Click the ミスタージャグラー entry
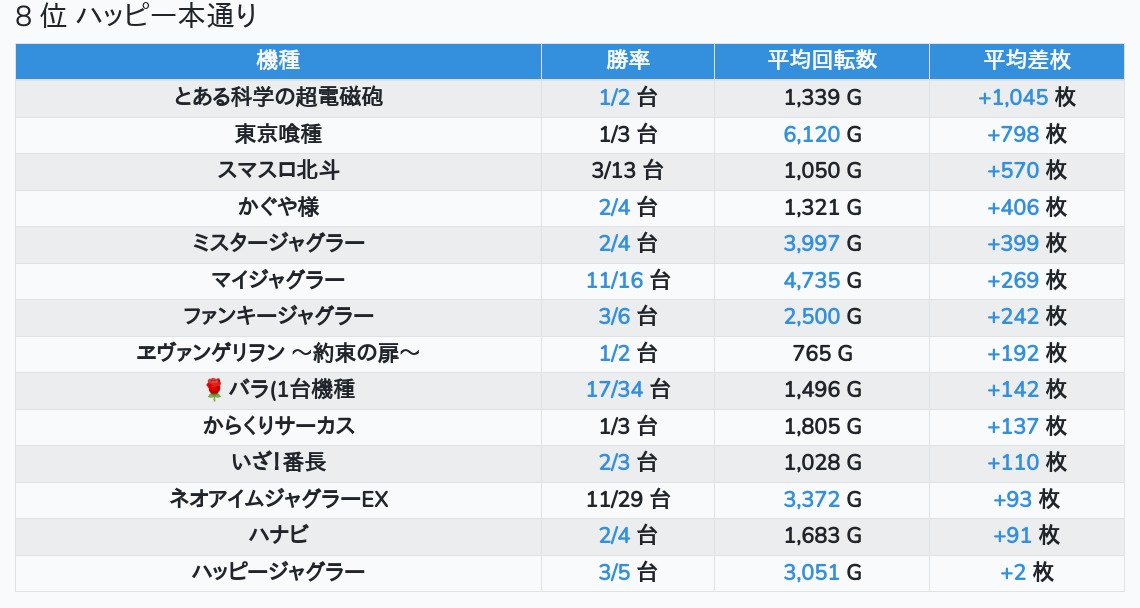 [278, 243]
